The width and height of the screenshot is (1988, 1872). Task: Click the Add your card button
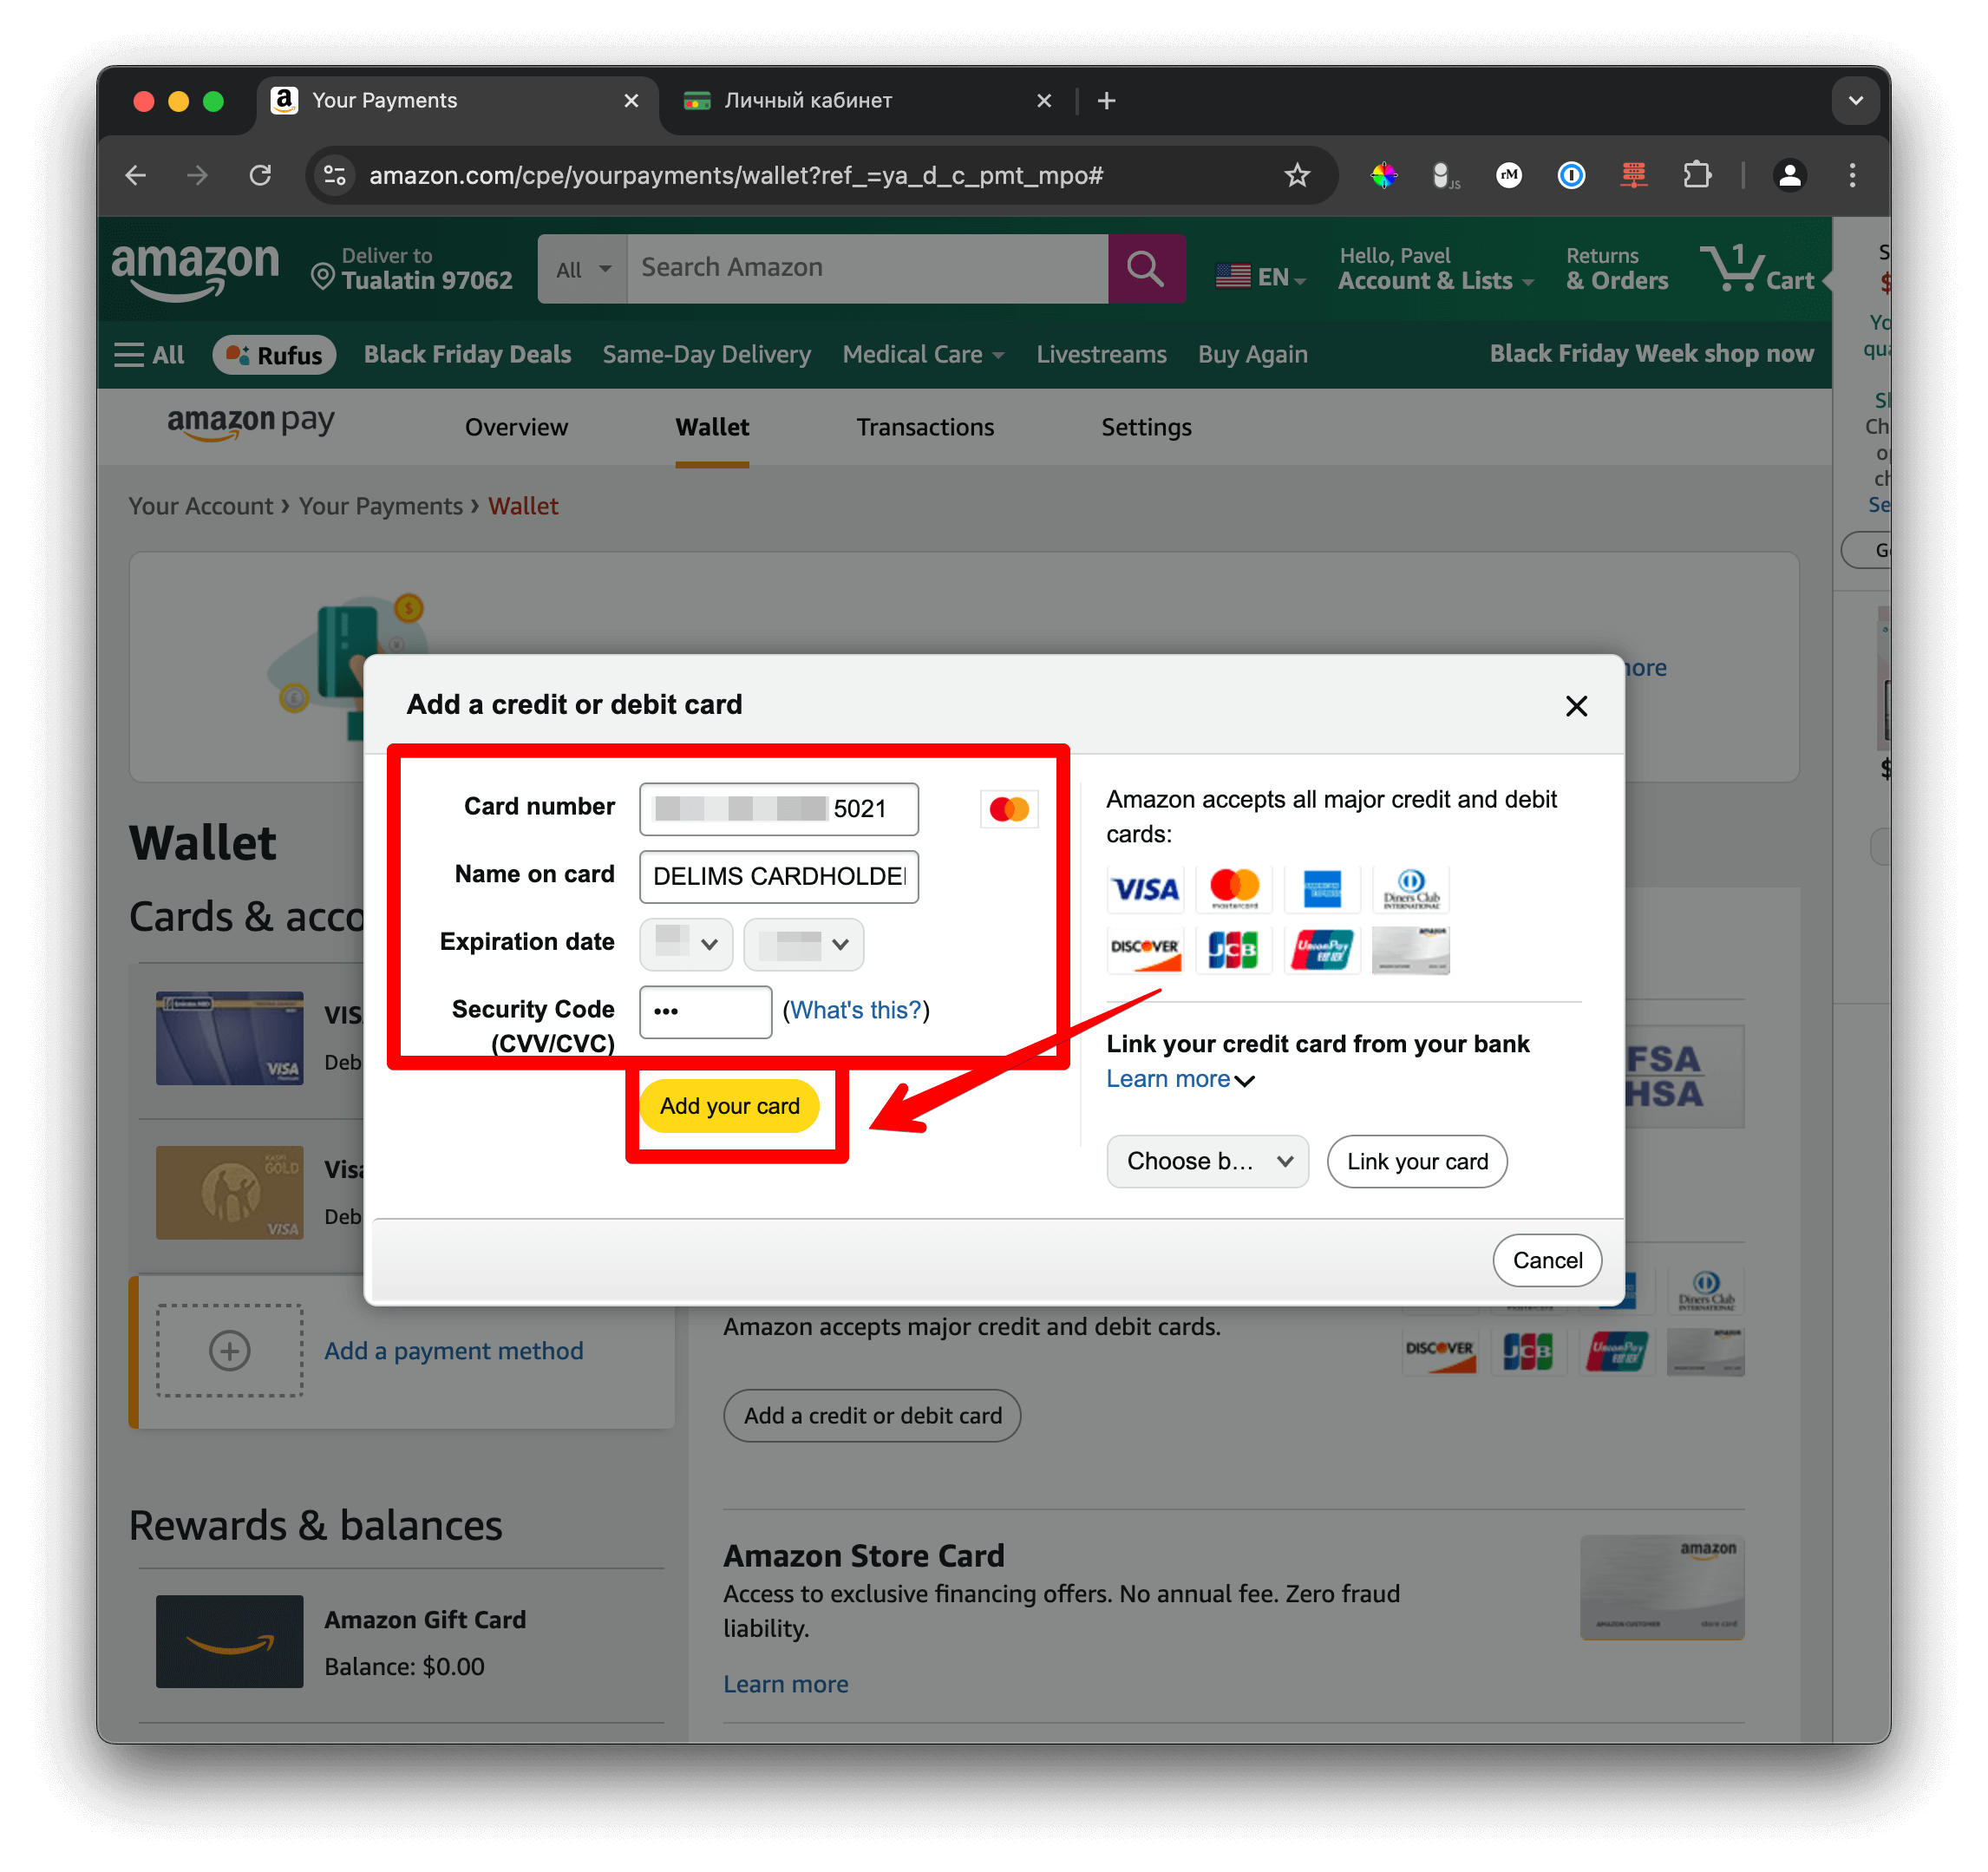tap(729, 1106)
